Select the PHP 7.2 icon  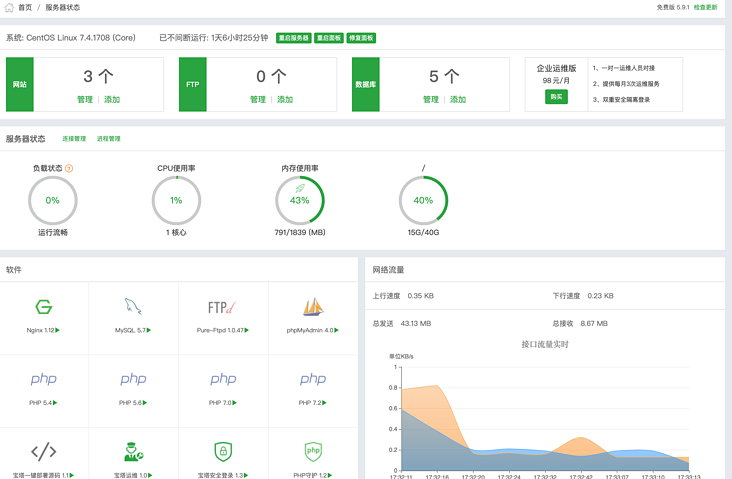pyautogui.click(x=313, y=379)
